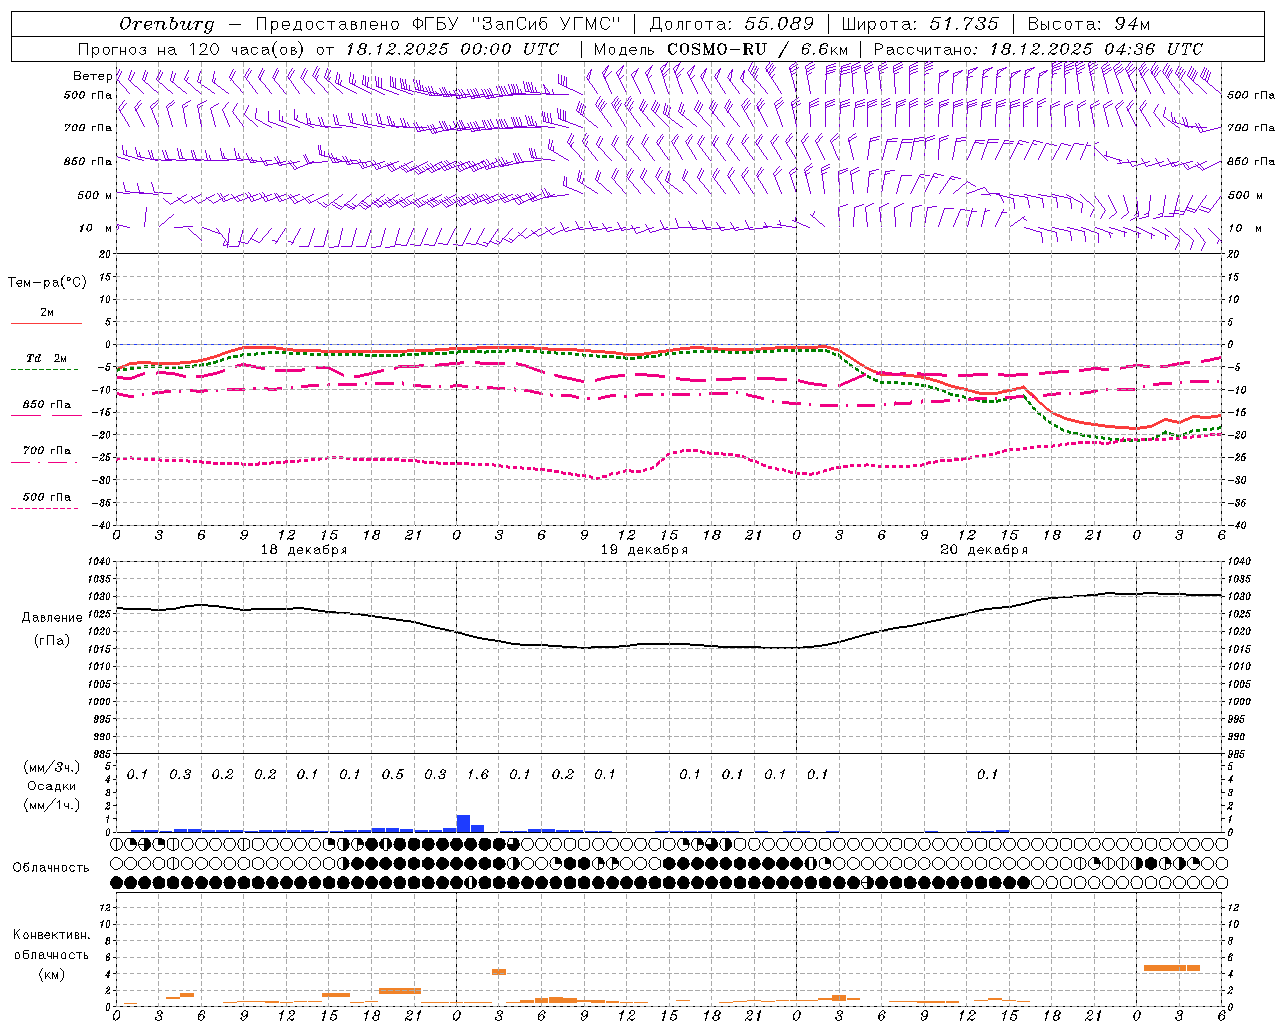This screenshot has height=1024, width=1280.
Task: Select the 20 декабря date label
Action: pos(984,550)
